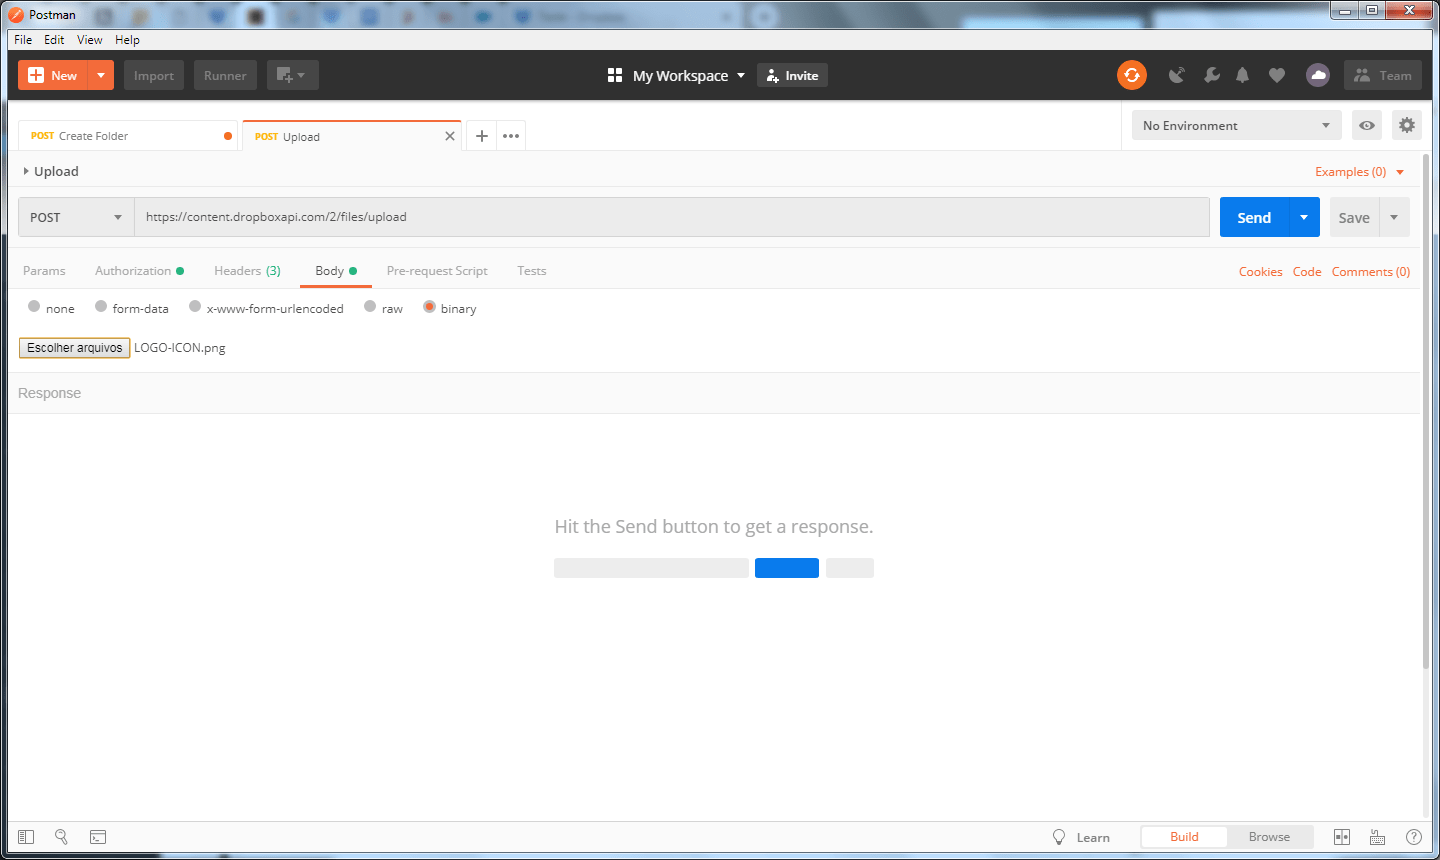Add a new request tab
The height and width of the screenshot is (860, 1440).
pyautogui.click(x=481, y=136)
